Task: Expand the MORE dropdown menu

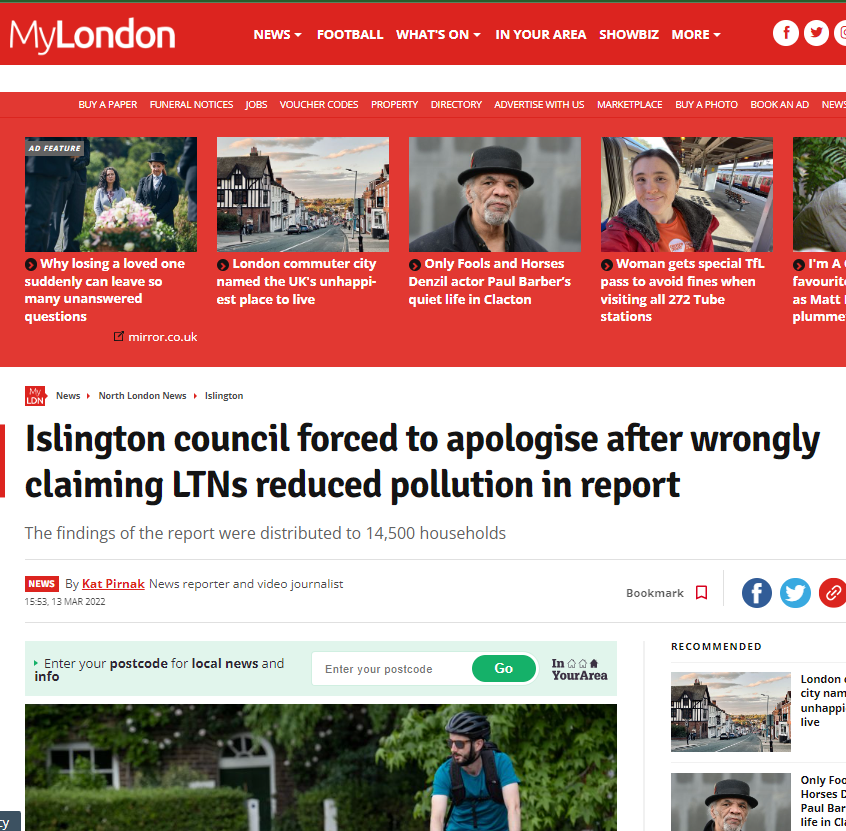Action: [695, 35]
